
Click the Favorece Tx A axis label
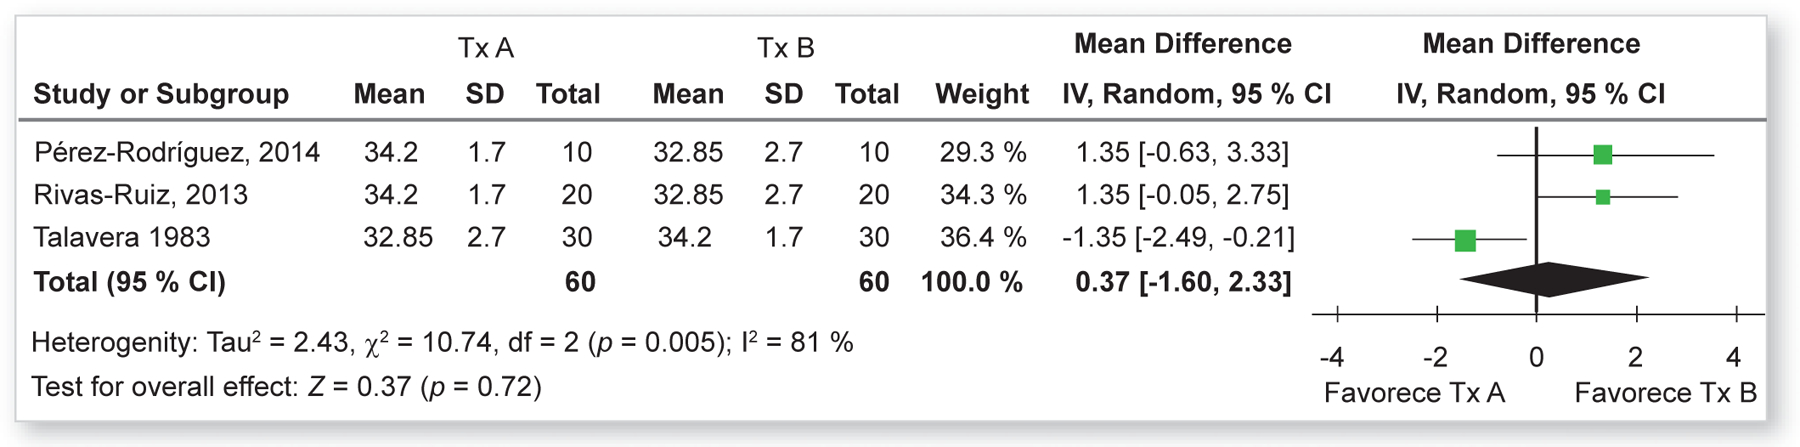[1414, 393]
